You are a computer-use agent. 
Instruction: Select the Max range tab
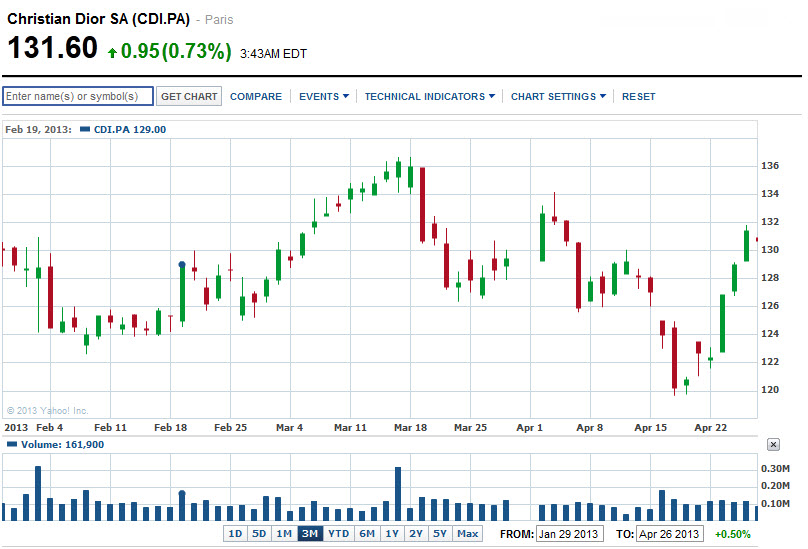tap(467, 534)
